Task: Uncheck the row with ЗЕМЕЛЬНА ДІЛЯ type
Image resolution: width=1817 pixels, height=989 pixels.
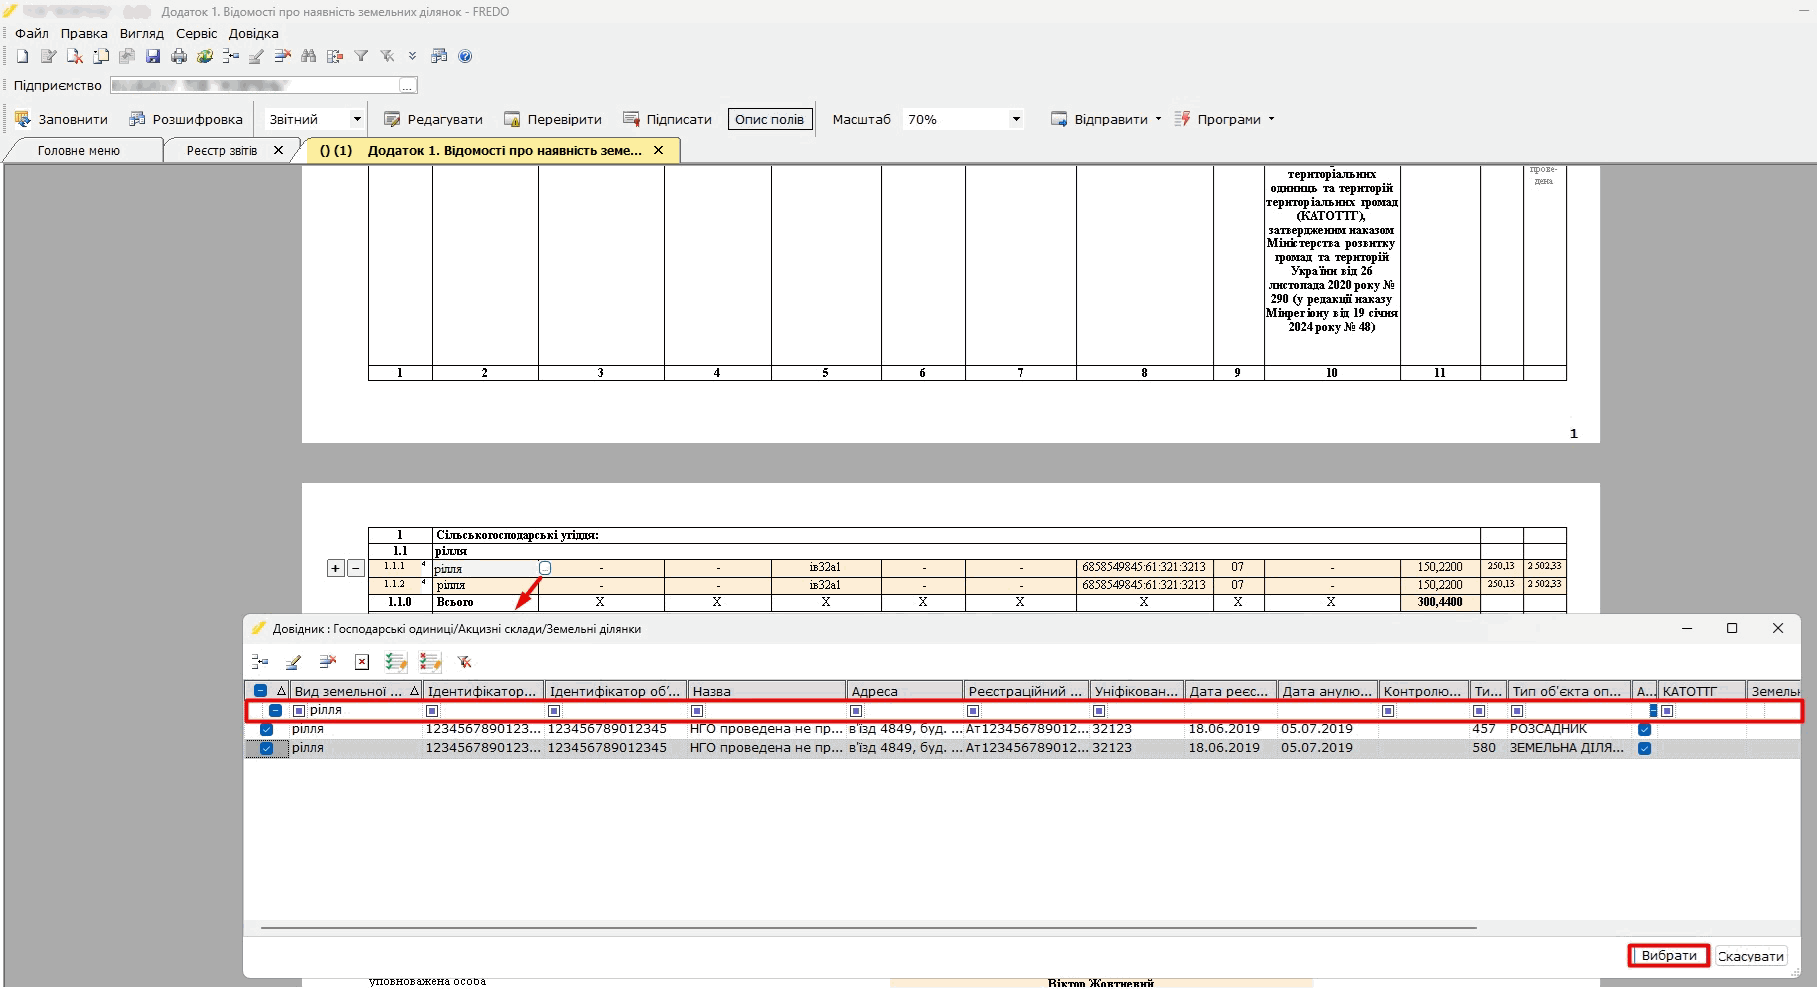Action: (266, 748)
